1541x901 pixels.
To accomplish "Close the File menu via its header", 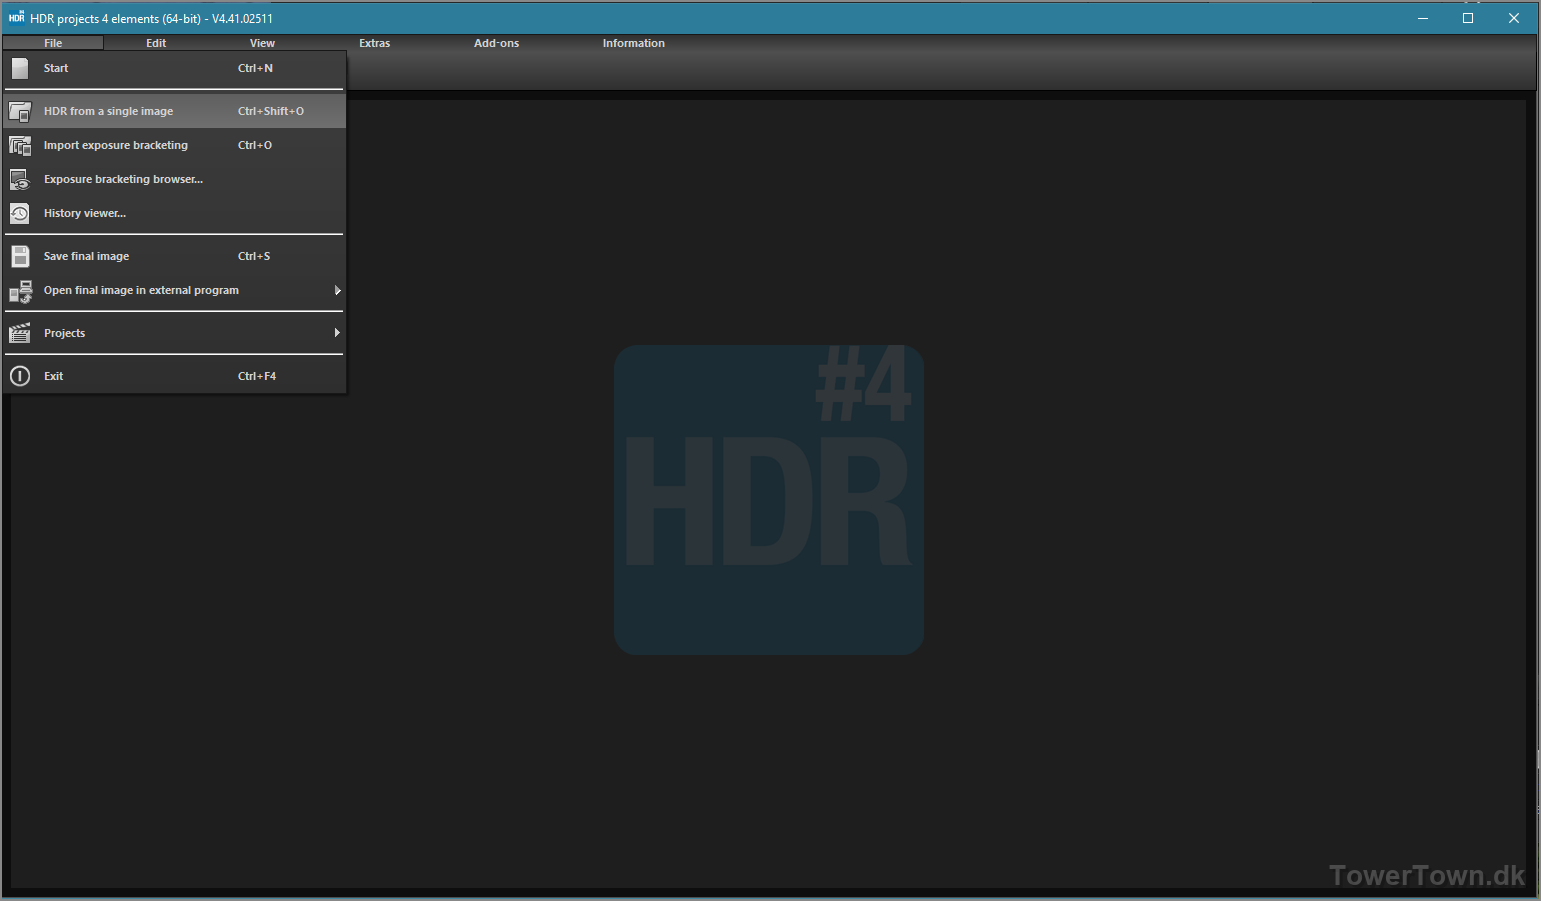I will point(53,43).
